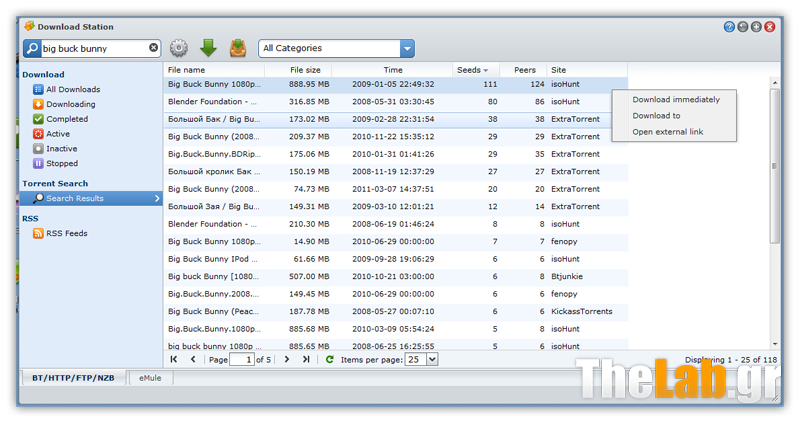
Task: Switch to the BT/HTTP/FTP/NZB tab
Action: tap(73, 378)
